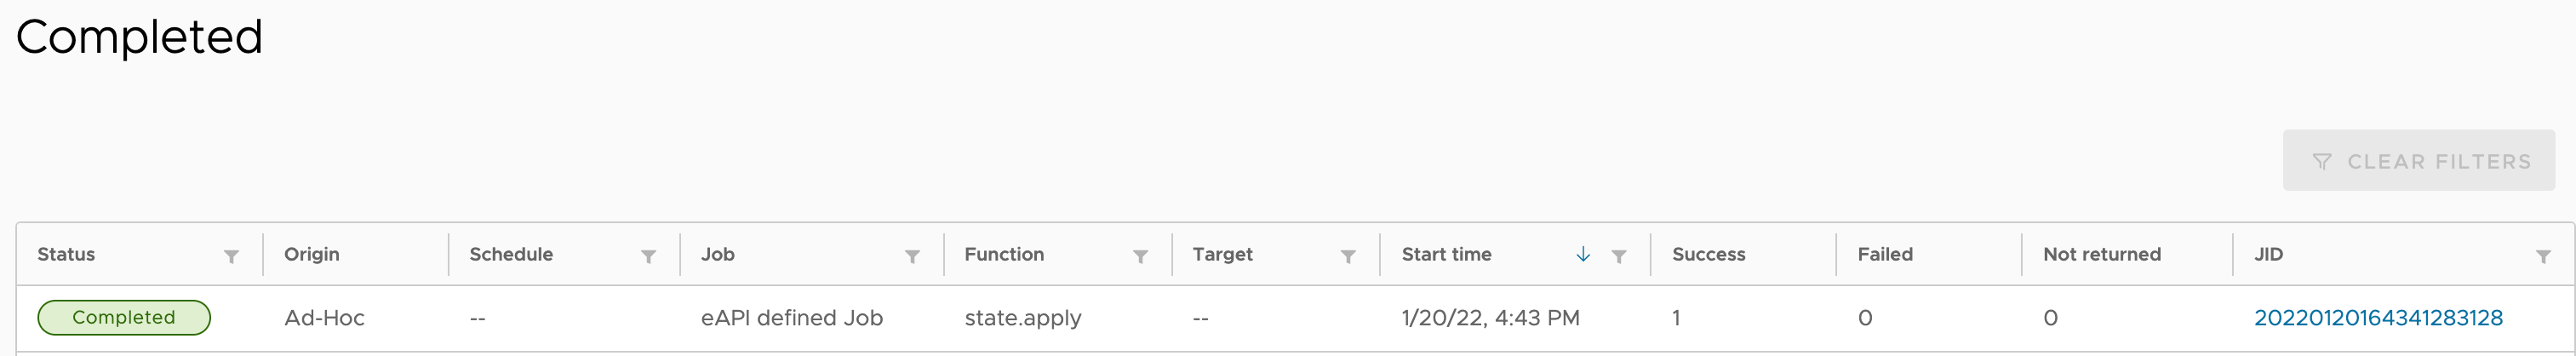The width and height of the screenshot is (2576, 356).
Task: Toggle sort direction arrow on Start time
Action: (x=1583, y=254)
